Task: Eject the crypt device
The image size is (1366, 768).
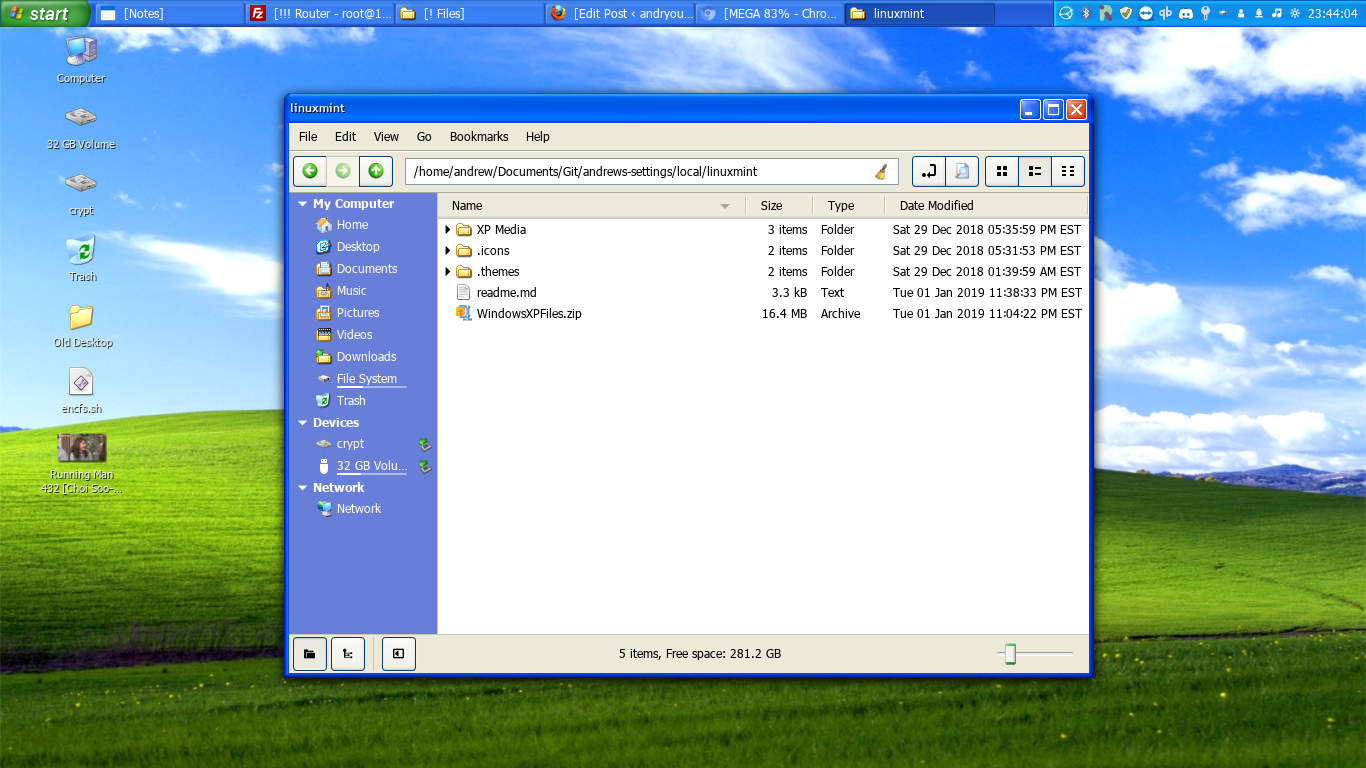Action: 424,444
